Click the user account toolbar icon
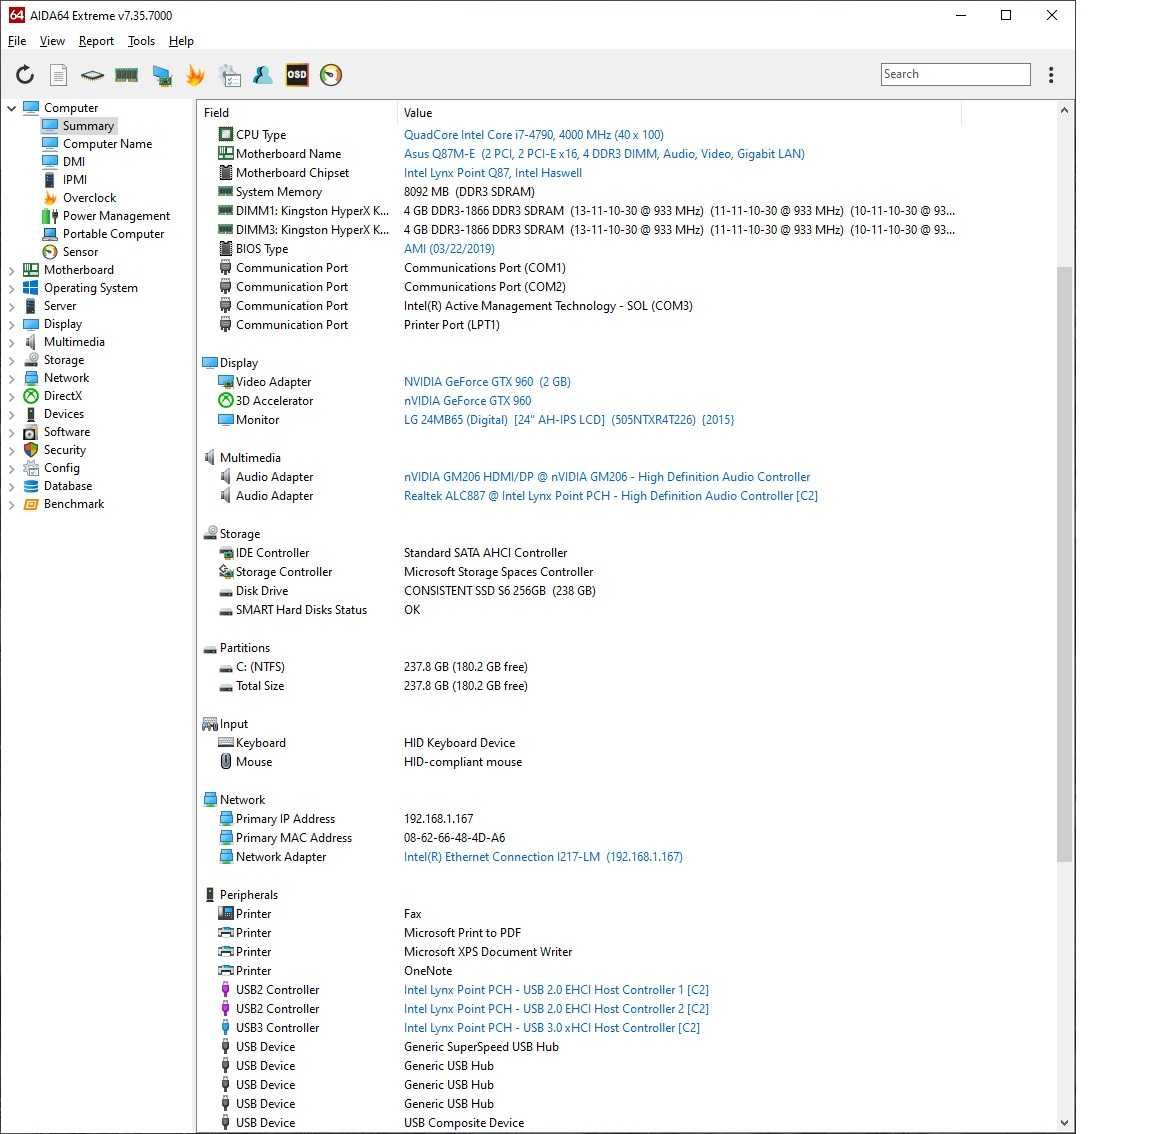Screen dimensions: 1152x1134 point(263,75)
